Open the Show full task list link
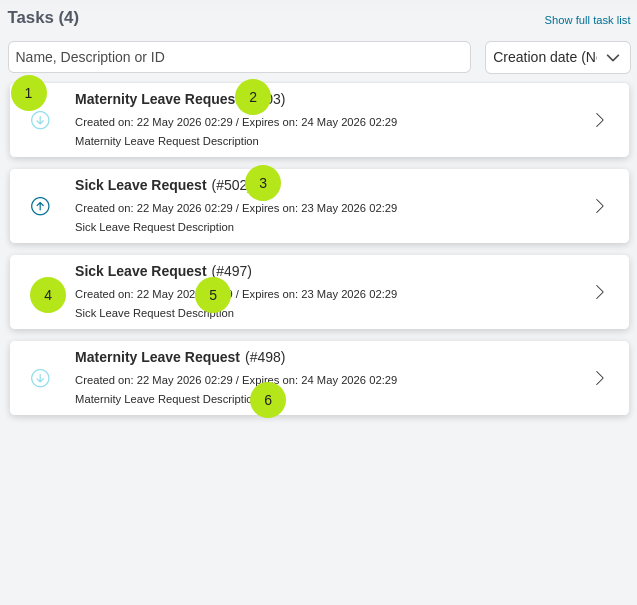The height and width of the screenshot is (605, 637). 587,20
